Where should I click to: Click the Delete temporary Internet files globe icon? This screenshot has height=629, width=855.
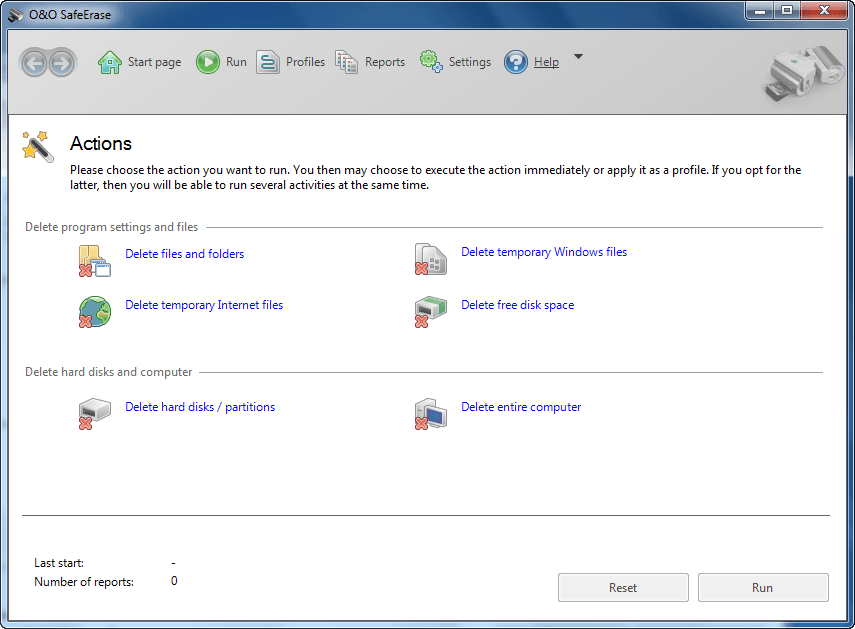[x=94, y=311]
